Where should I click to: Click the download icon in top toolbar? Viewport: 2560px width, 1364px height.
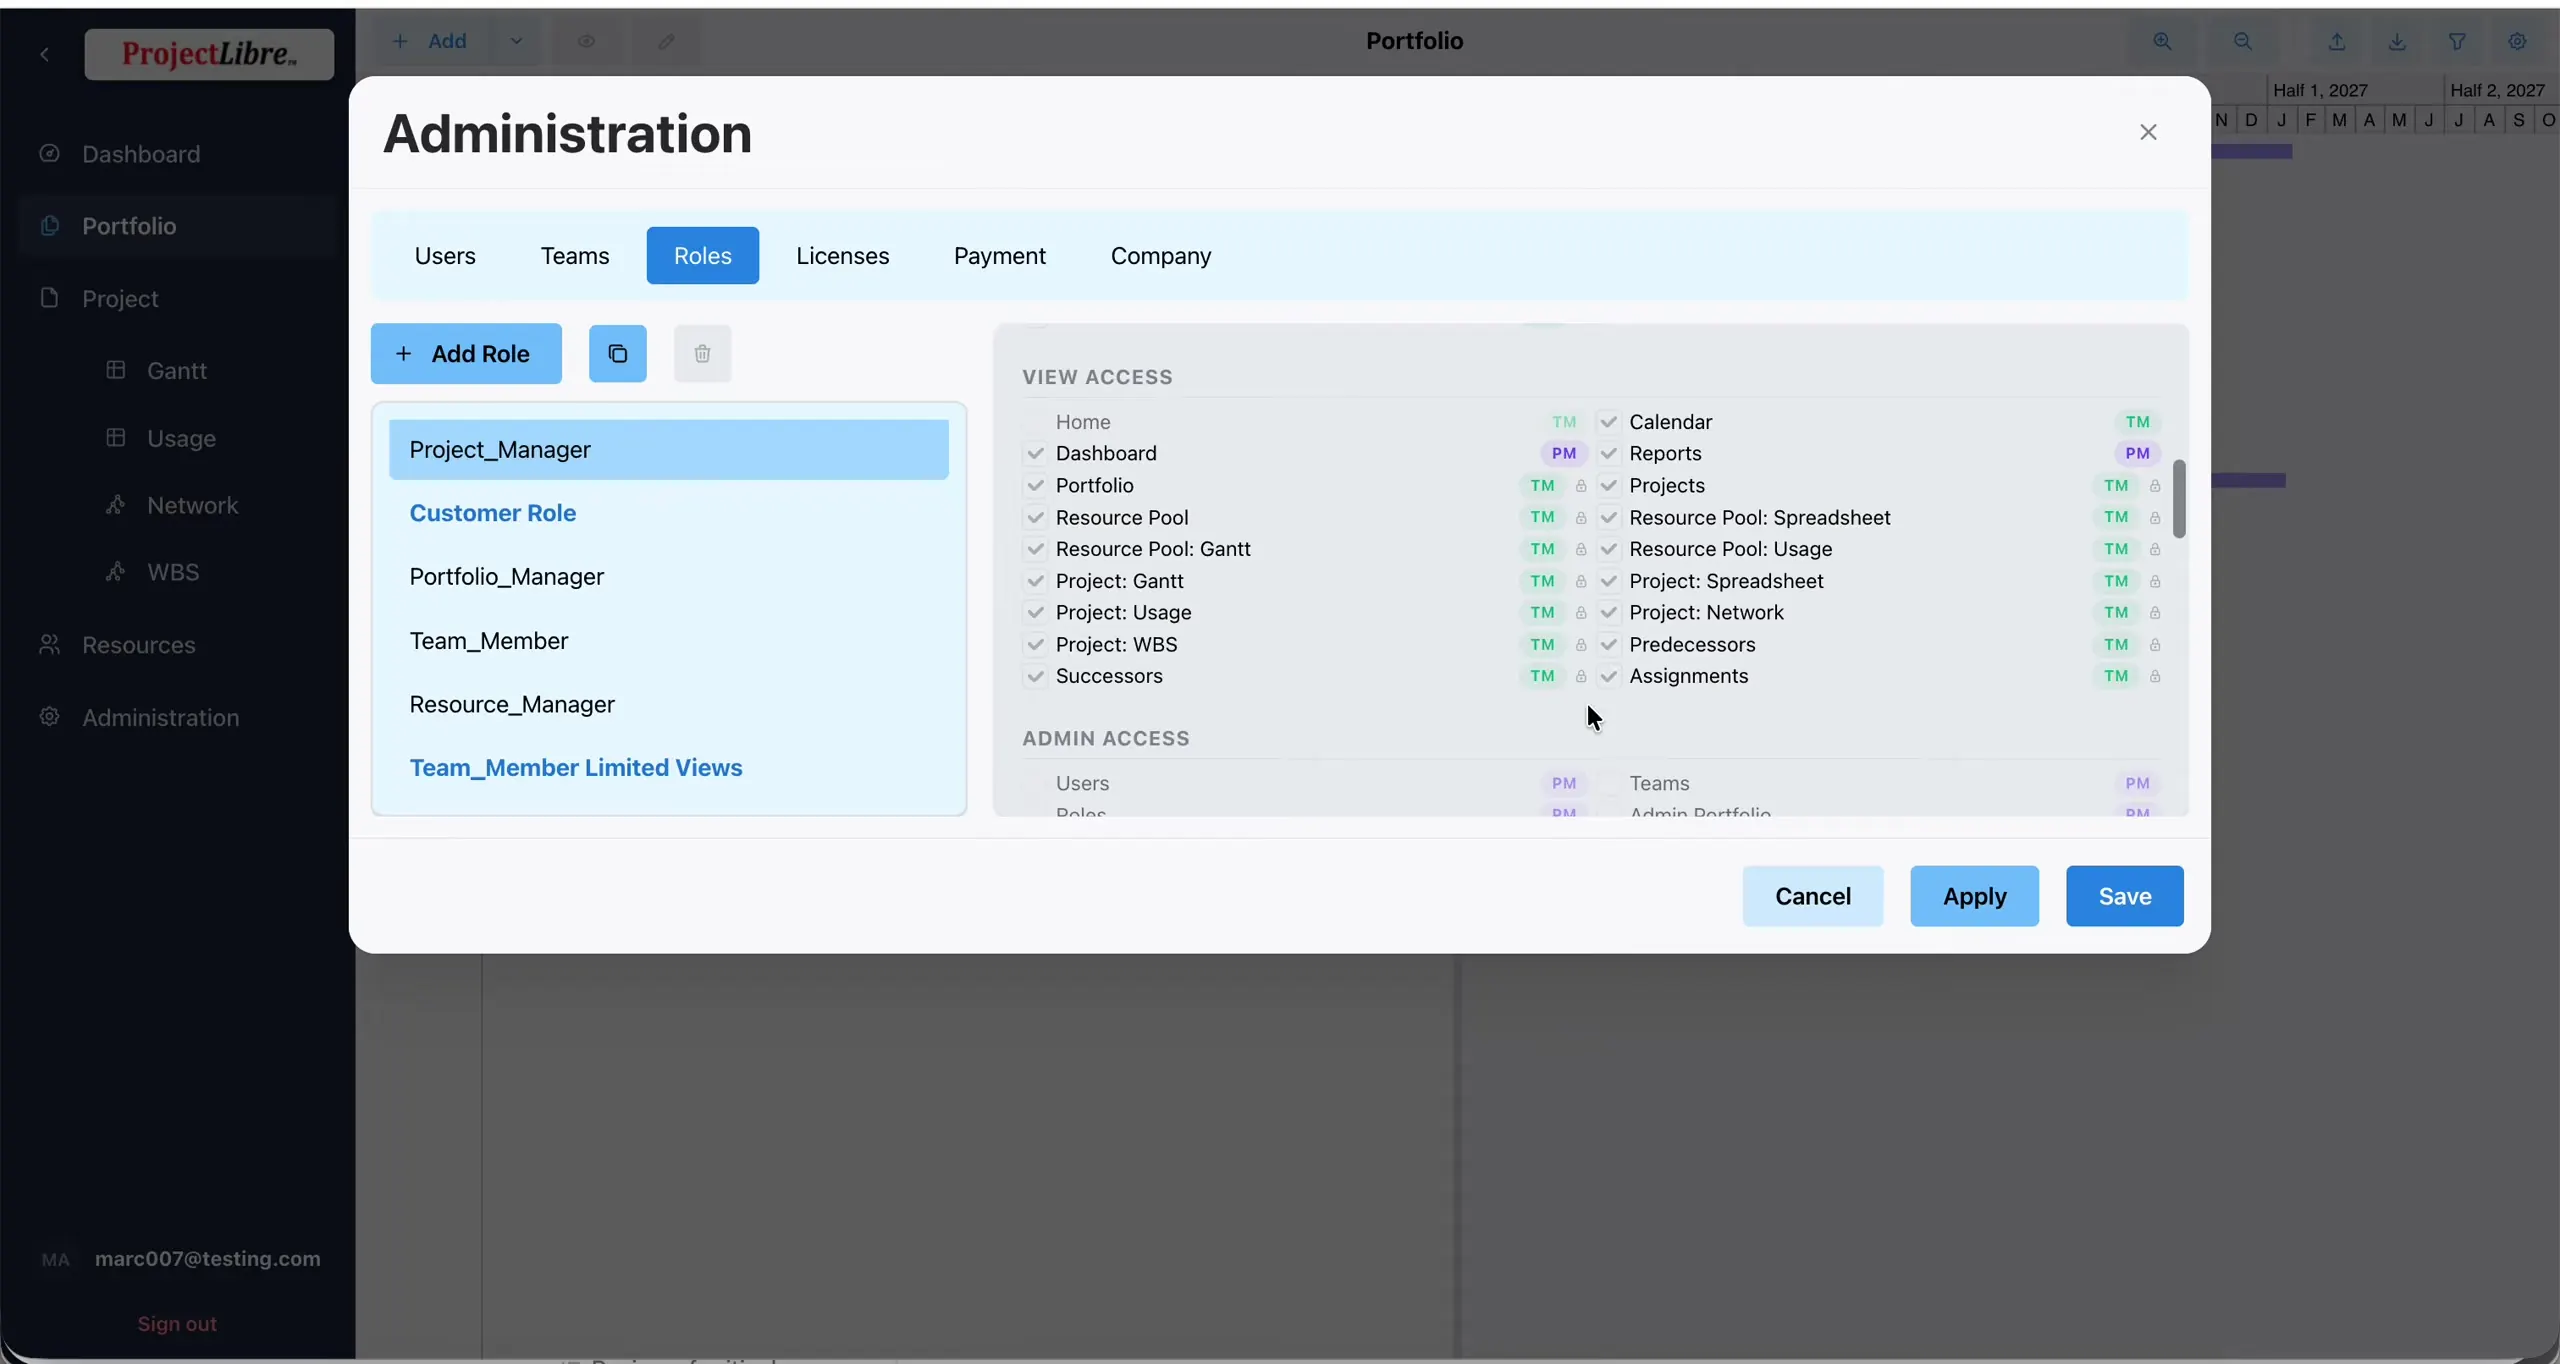[2397, 41]
